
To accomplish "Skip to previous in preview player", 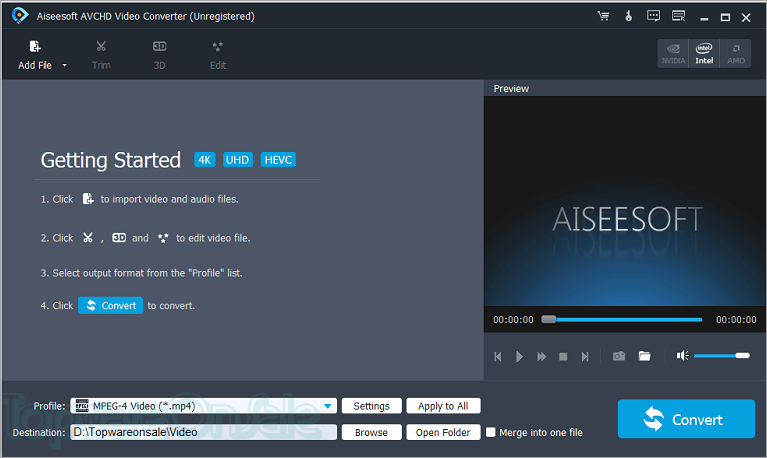I will (498, 357).
